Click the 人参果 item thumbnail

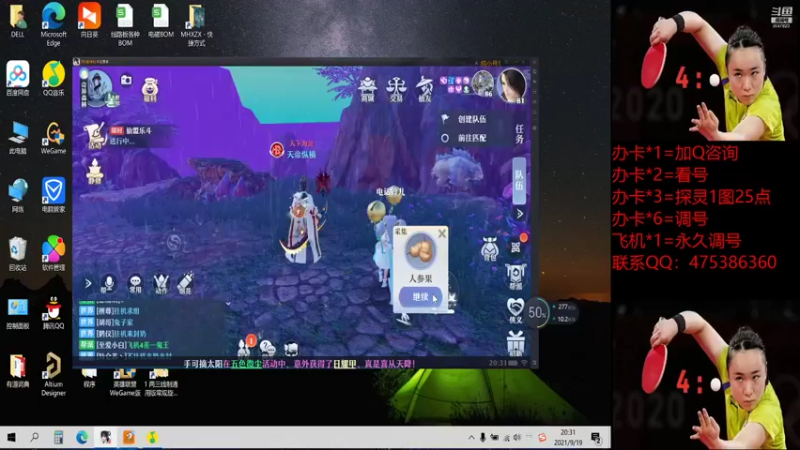tap(420, 251)
